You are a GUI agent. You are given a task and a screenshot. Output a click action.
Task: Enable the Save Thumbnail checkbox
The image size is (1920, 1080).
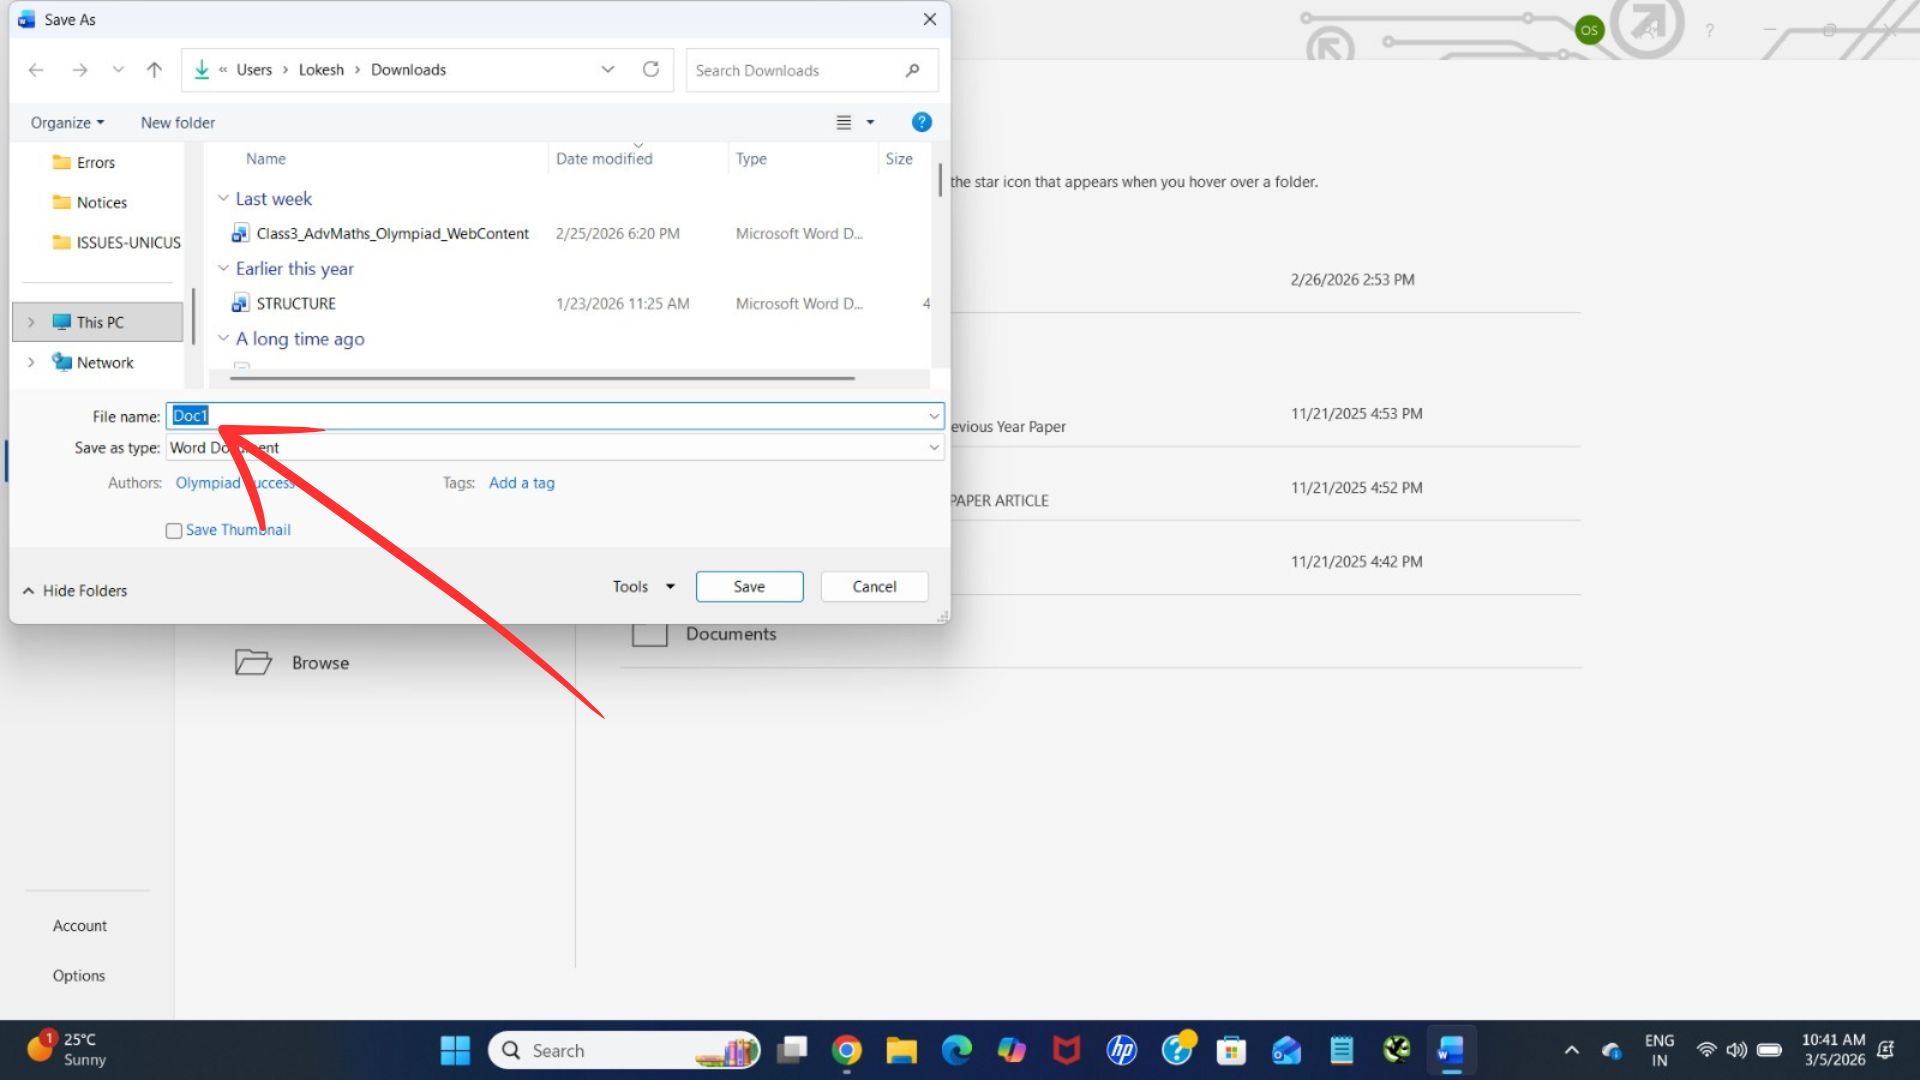tap(174, 531)
